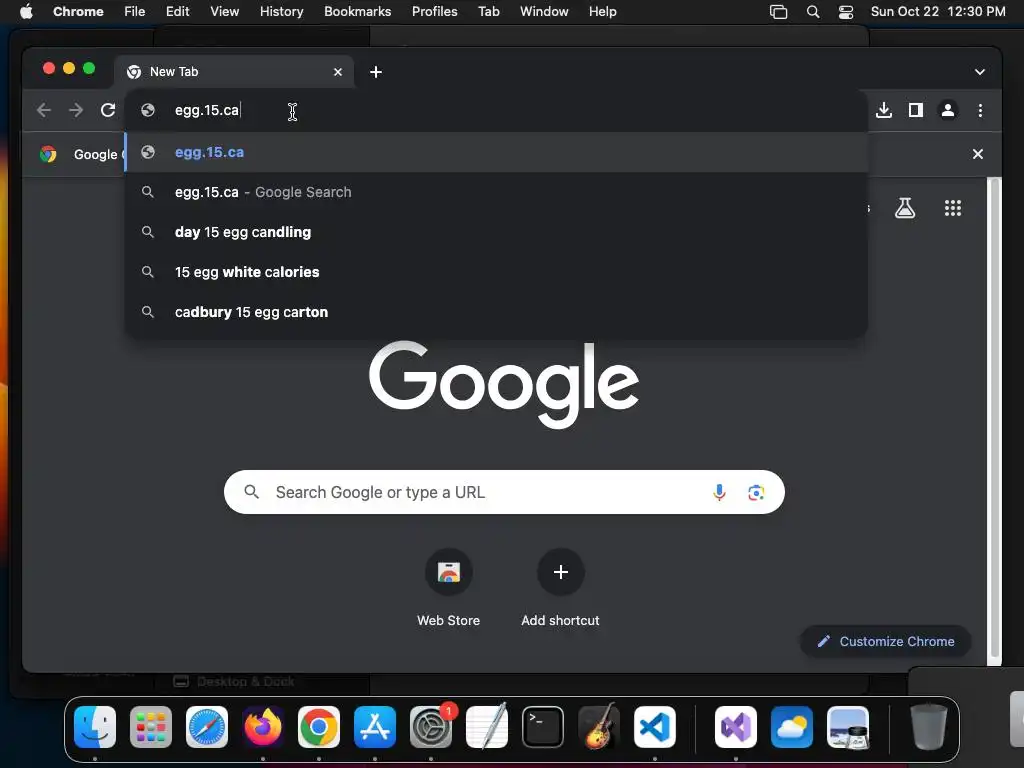Close the New Tab tab
Screen dimensions: 1024x768
click(338, 72)
